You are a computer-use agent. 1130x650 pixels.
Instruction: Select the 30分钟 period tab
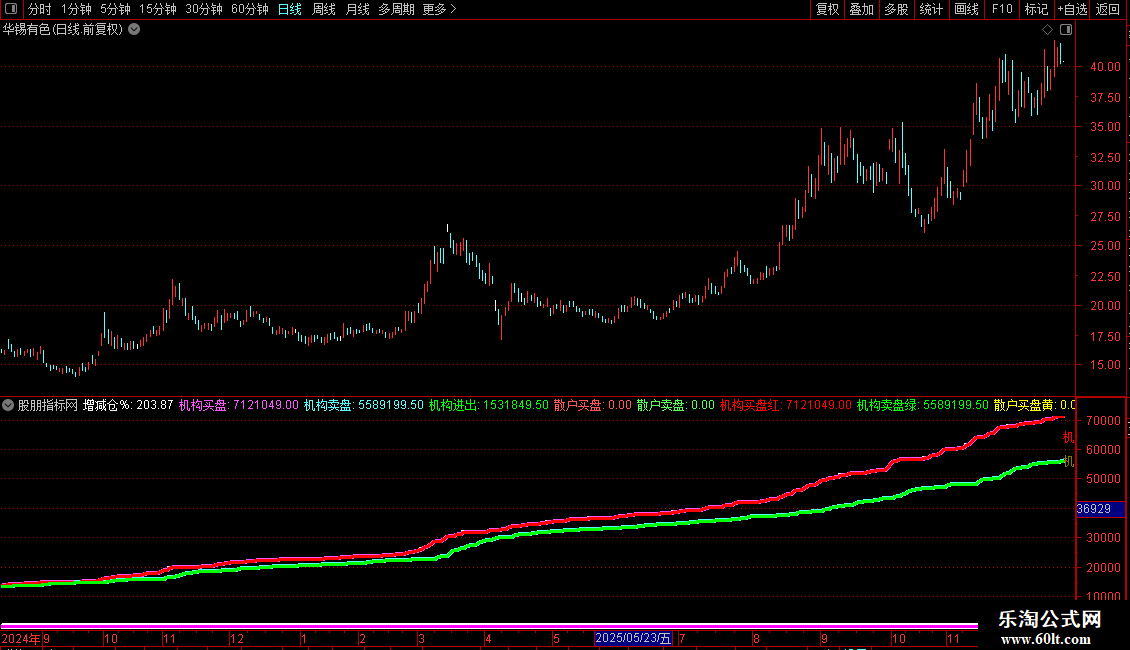[204, 9]
